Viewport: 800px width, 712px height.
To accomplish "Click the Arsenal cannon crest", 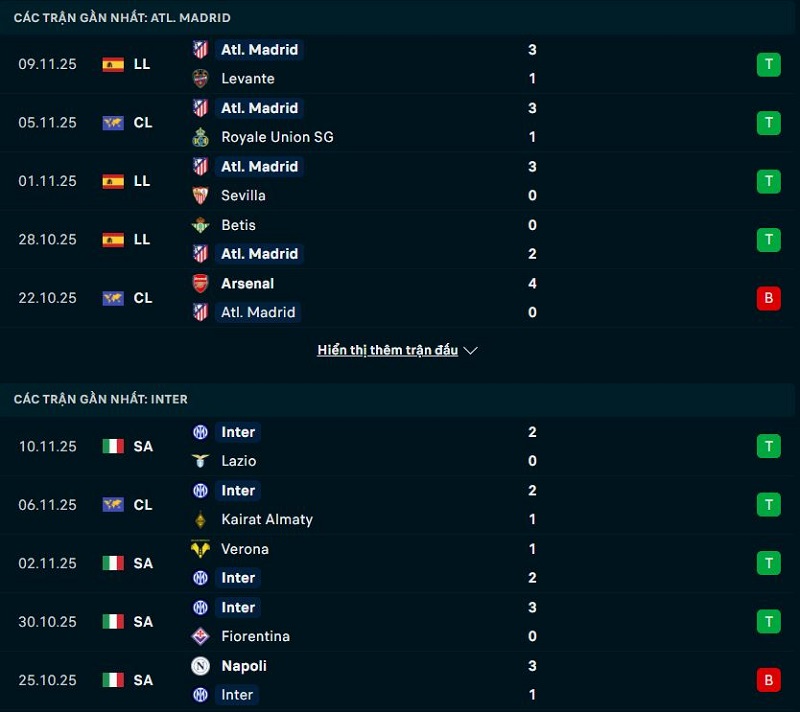I will (201, 283).
